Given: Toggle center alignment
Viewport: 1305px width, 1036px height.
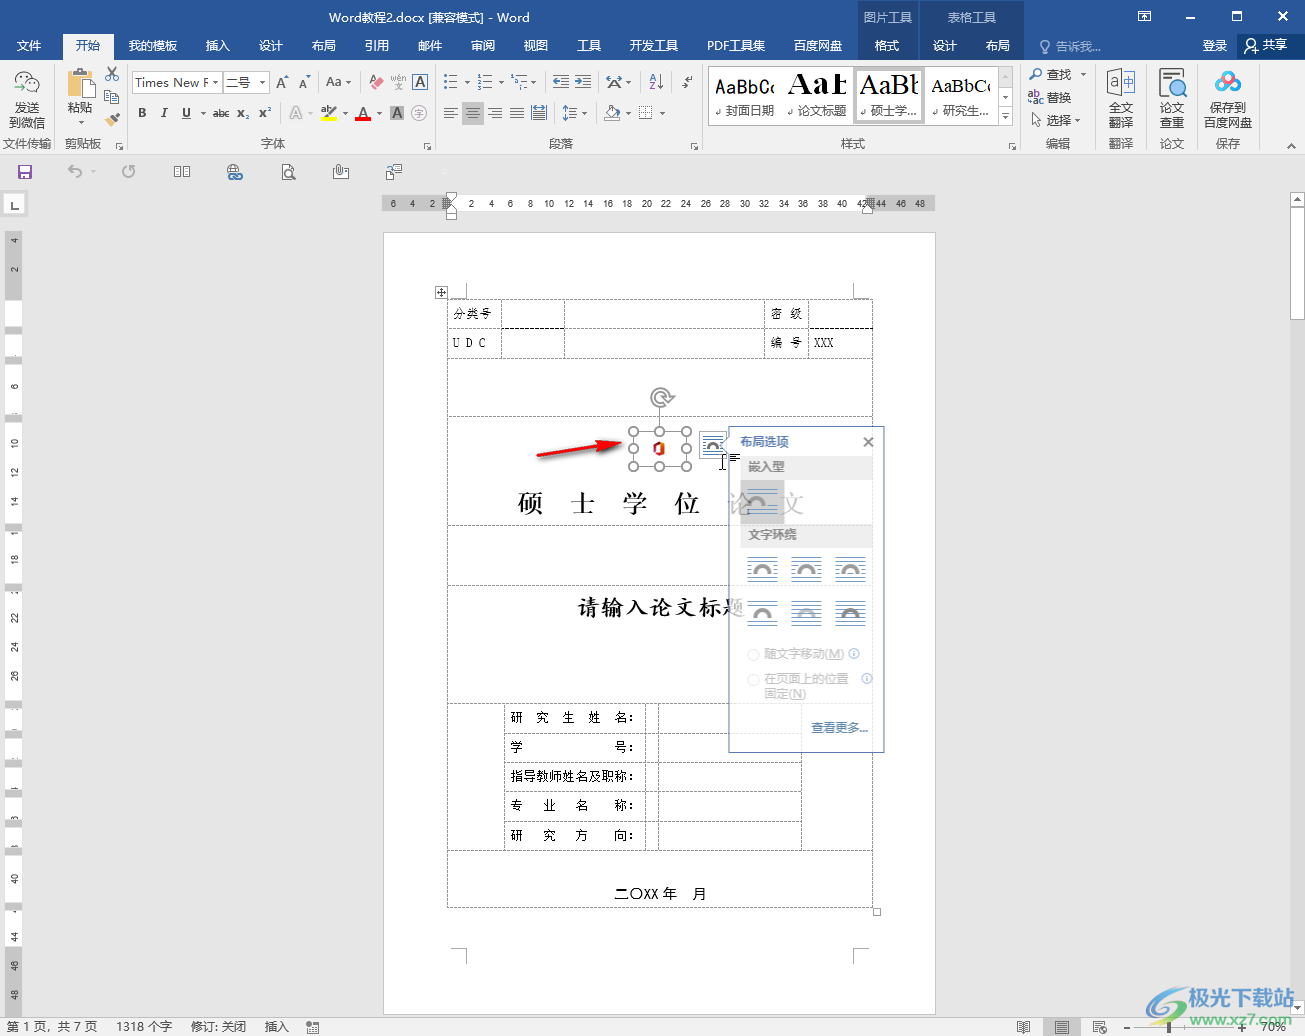Looking at the screenshot, I should coord(473,113).
